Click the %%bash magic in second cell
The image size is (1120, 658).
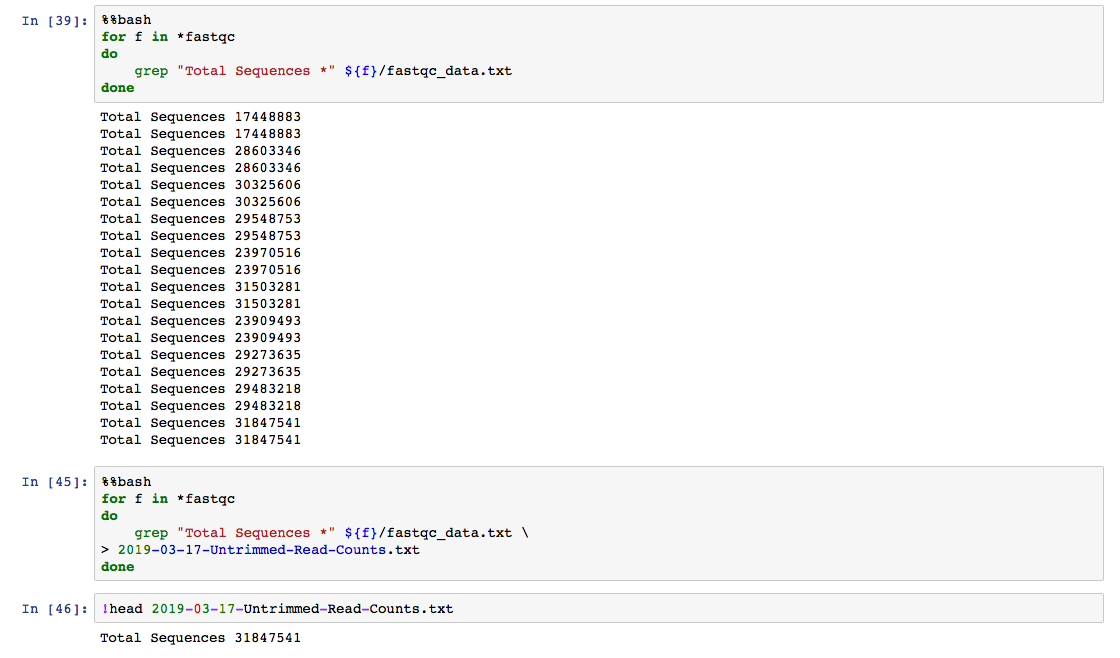(x=120, y=481)
